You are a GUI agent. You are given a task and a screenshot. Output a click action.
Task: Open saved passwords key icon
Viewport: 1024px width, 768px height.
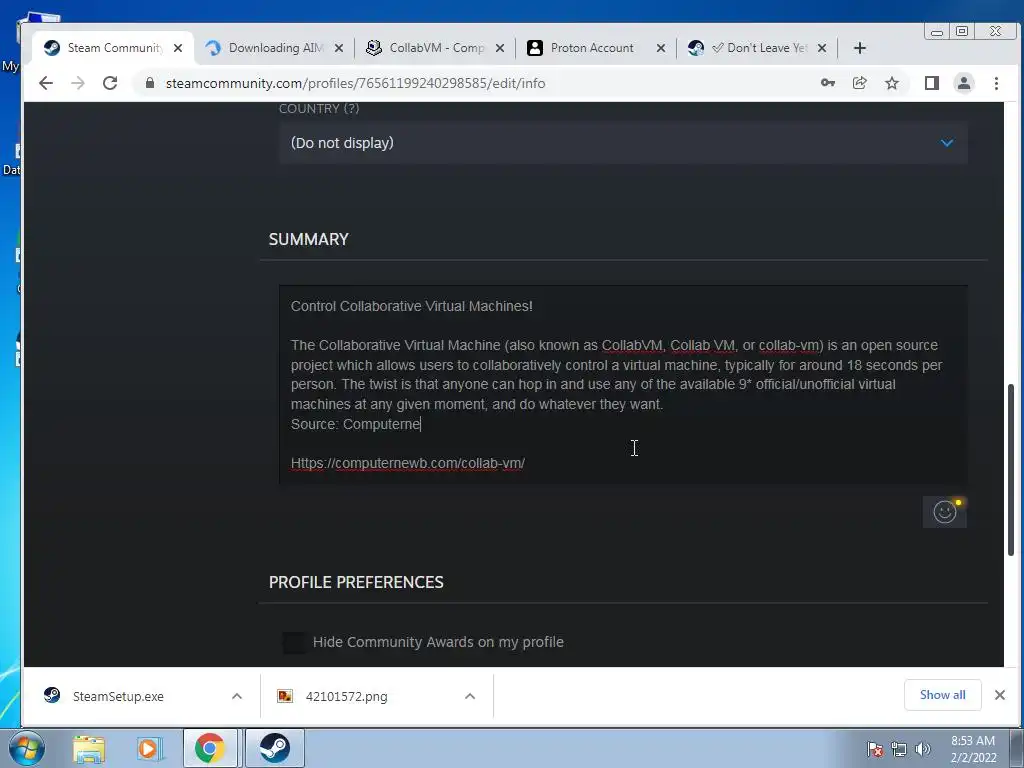coord(827,83)
